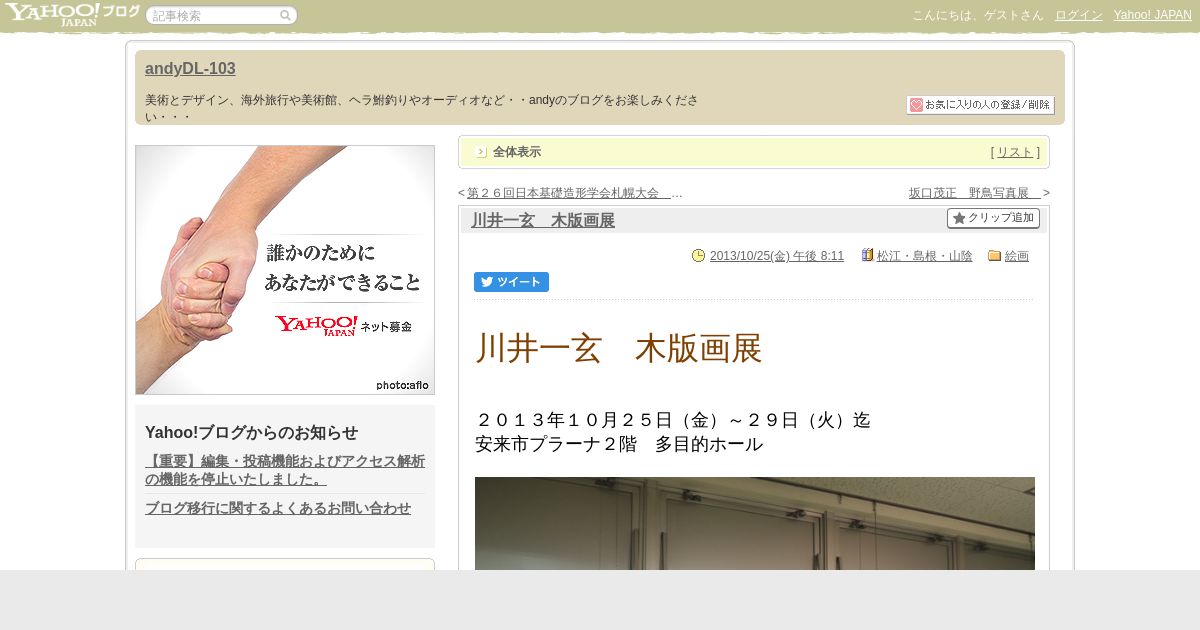Click the ツイート button
1200x630 pixels.
511,282
